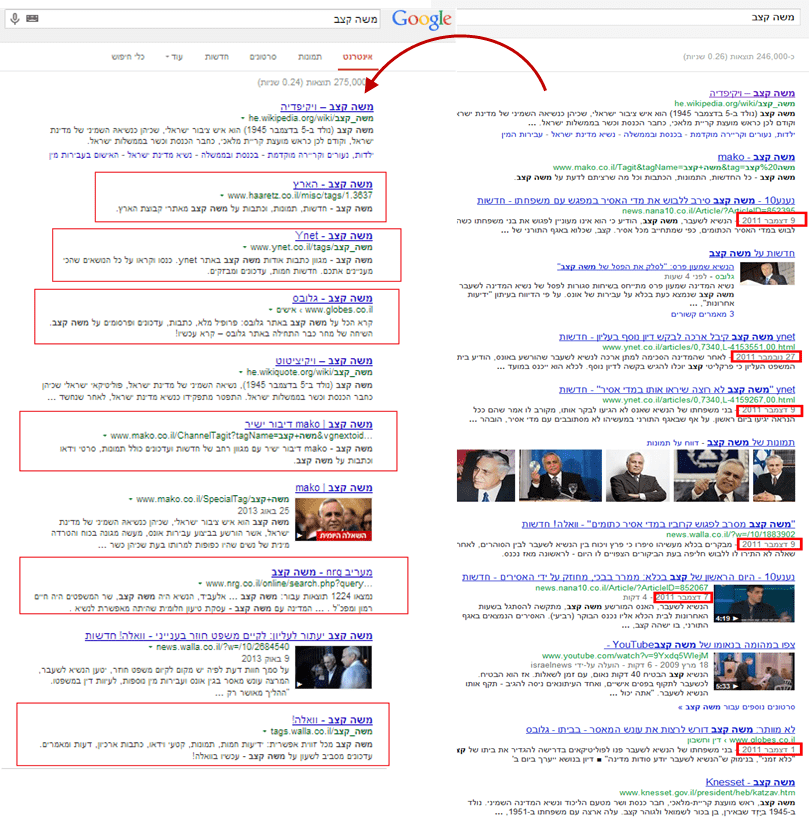809x823 pixels.
Task: Open משה קצב – ויקיפדיה result in right pane
Action: click(752, 93)
